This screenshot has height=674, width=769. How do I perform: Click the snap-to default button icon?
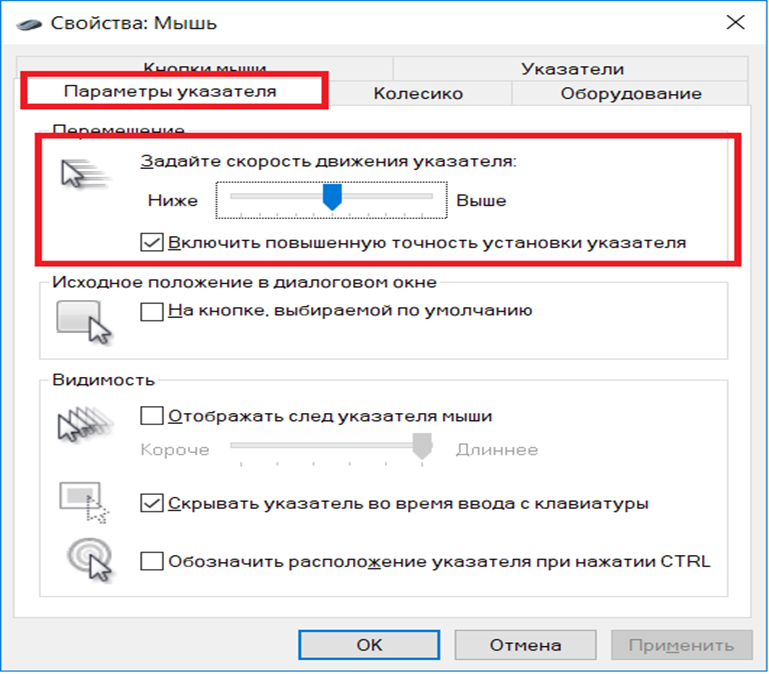pos(84,322)
